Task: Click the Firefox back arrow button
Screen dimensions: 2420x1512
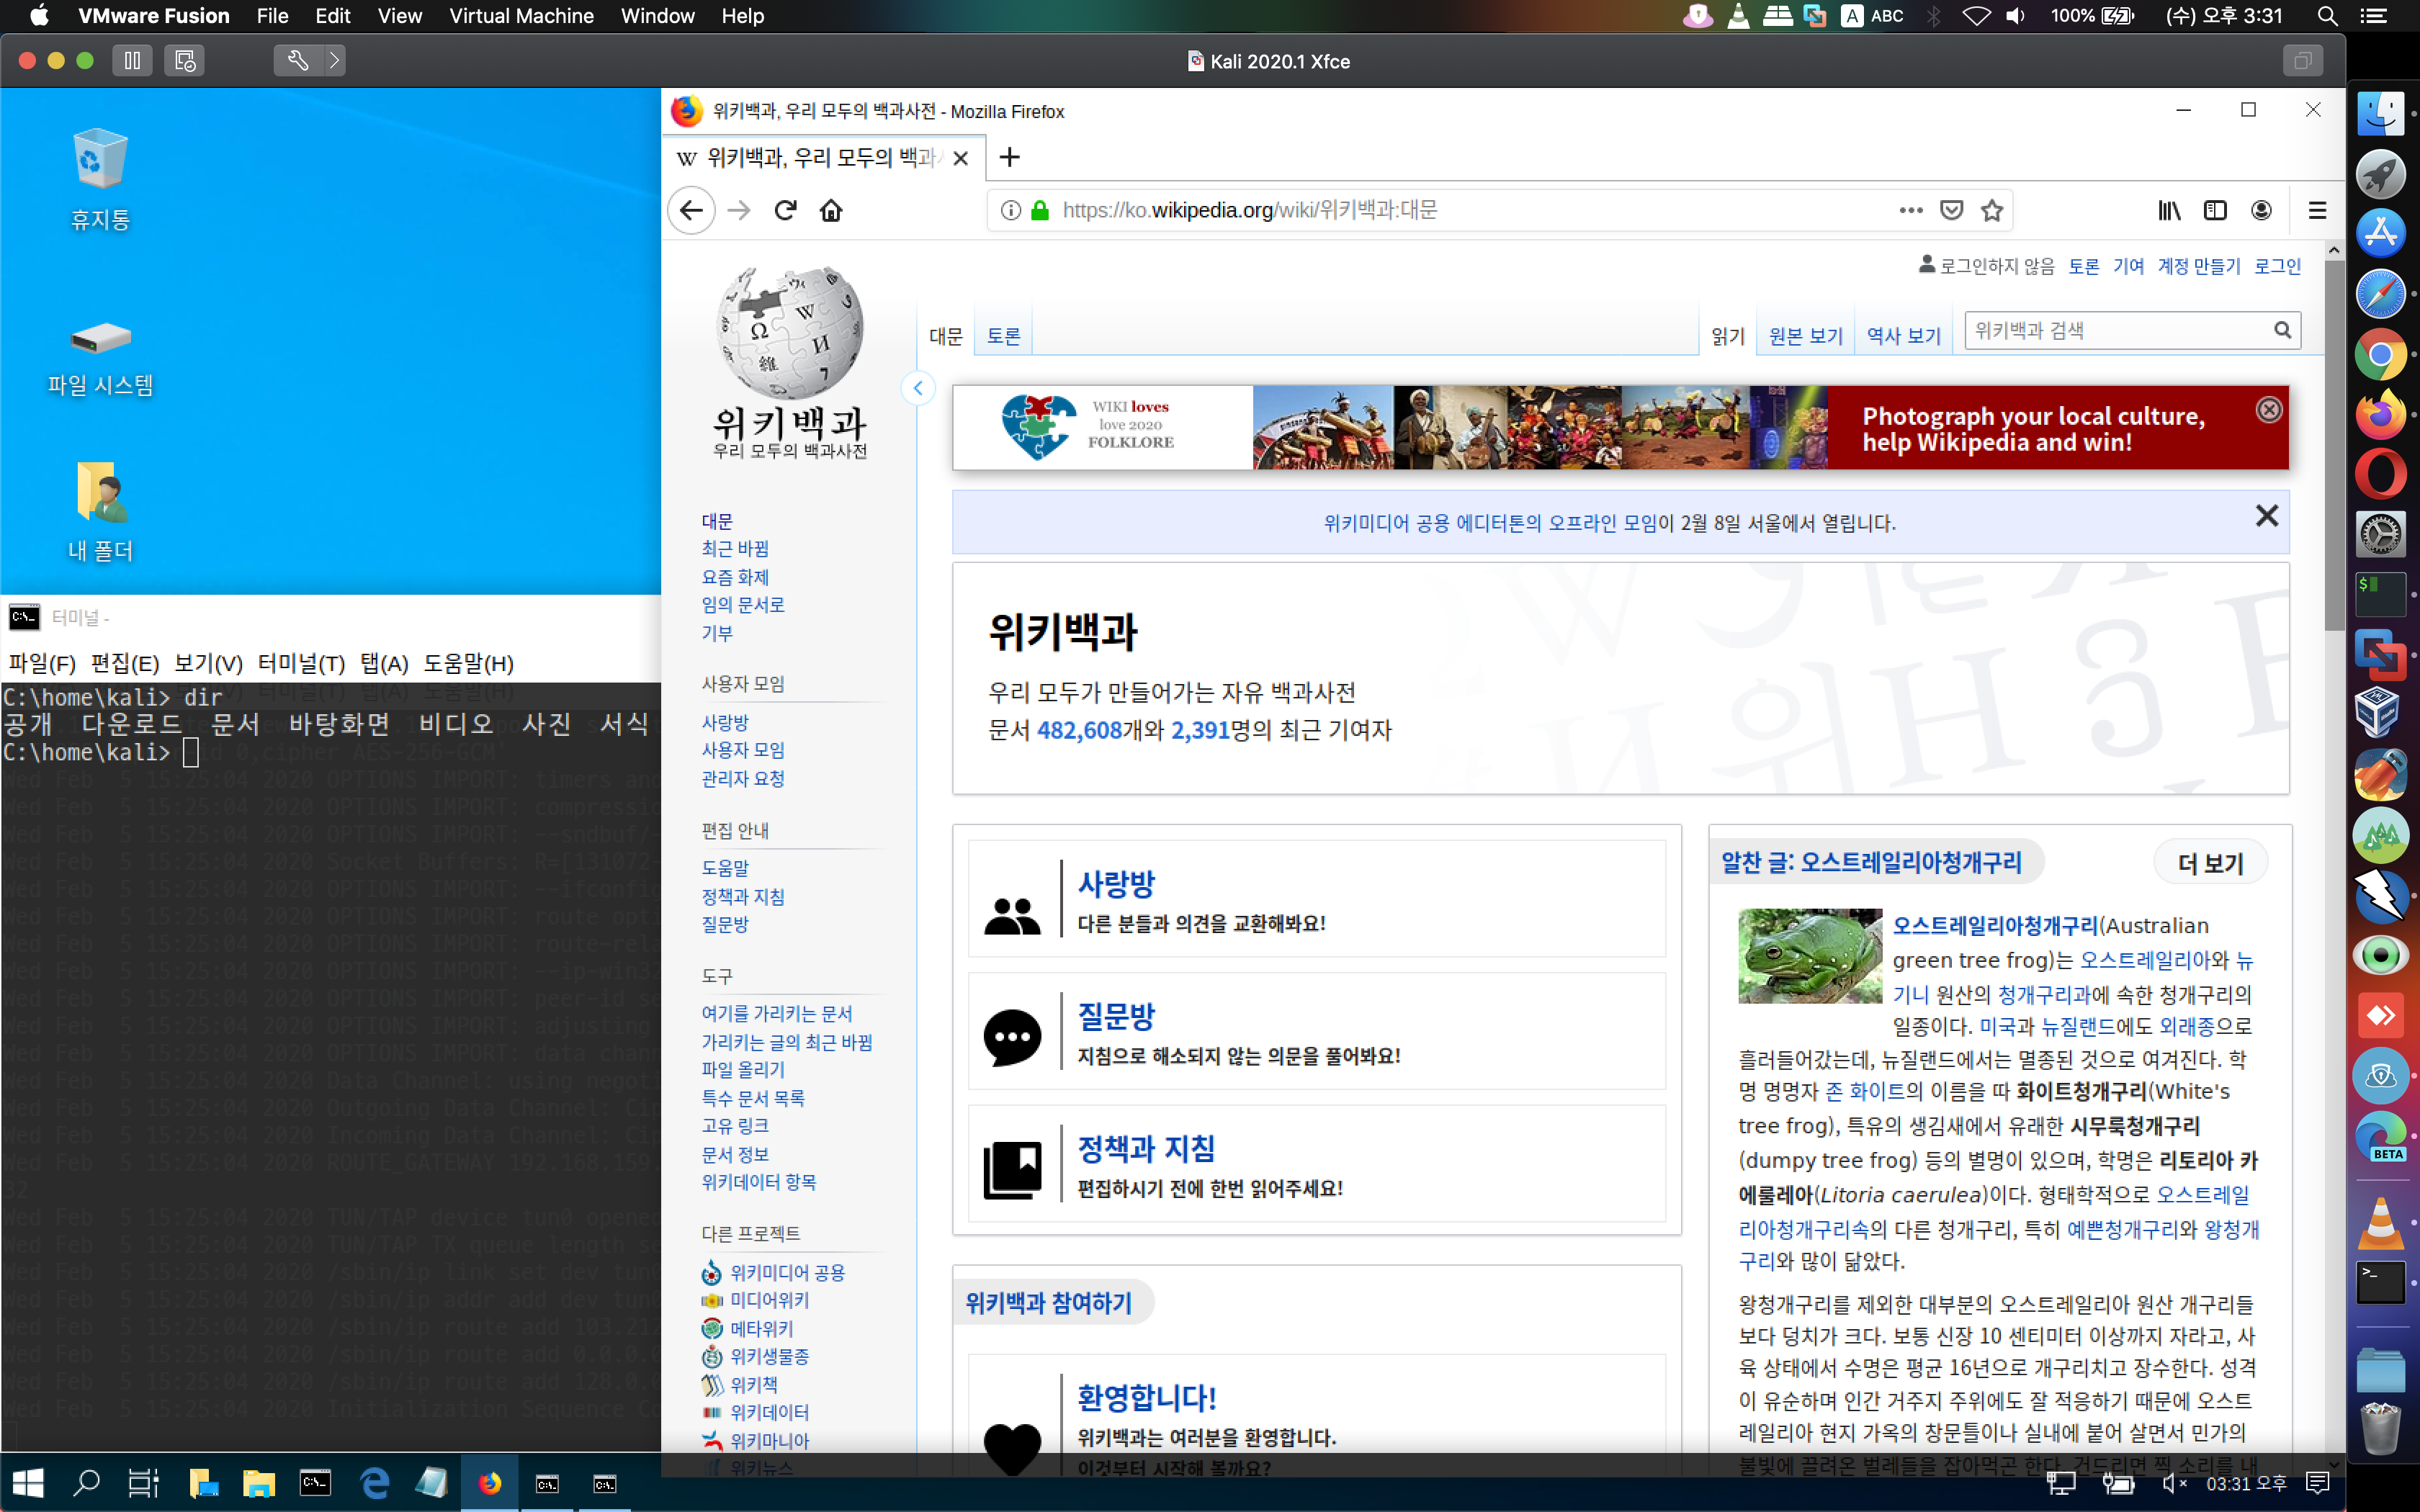Action: click(x=691, y=210)
